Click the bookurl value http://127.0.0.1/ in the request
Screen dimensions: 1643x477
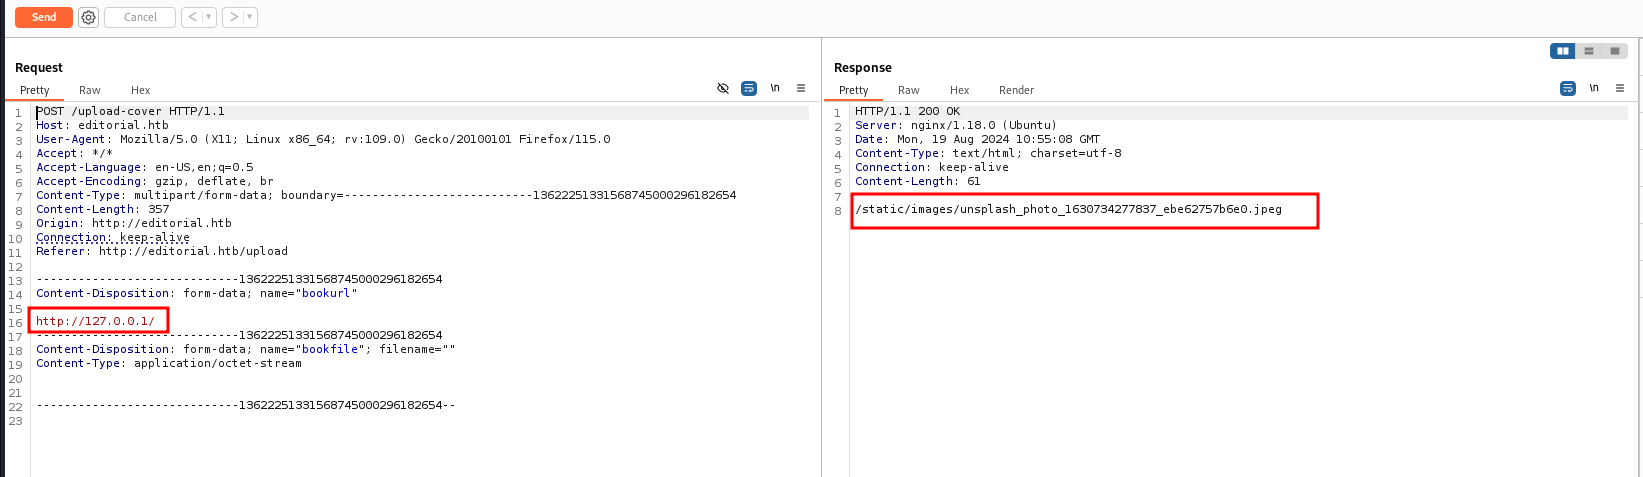(95, 321)
